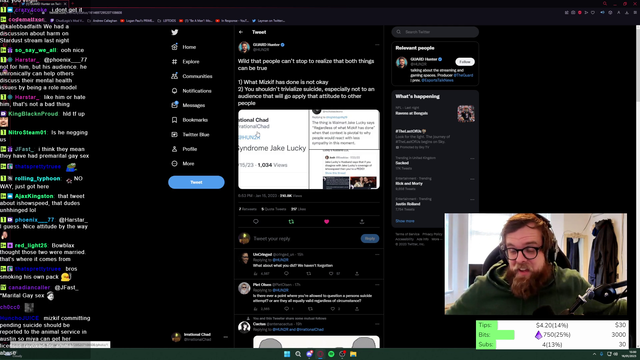Click the comment icon on UnCringed's reply
Image resolution: width=640 pixels, height=360 pixels.
click(286, 273)
